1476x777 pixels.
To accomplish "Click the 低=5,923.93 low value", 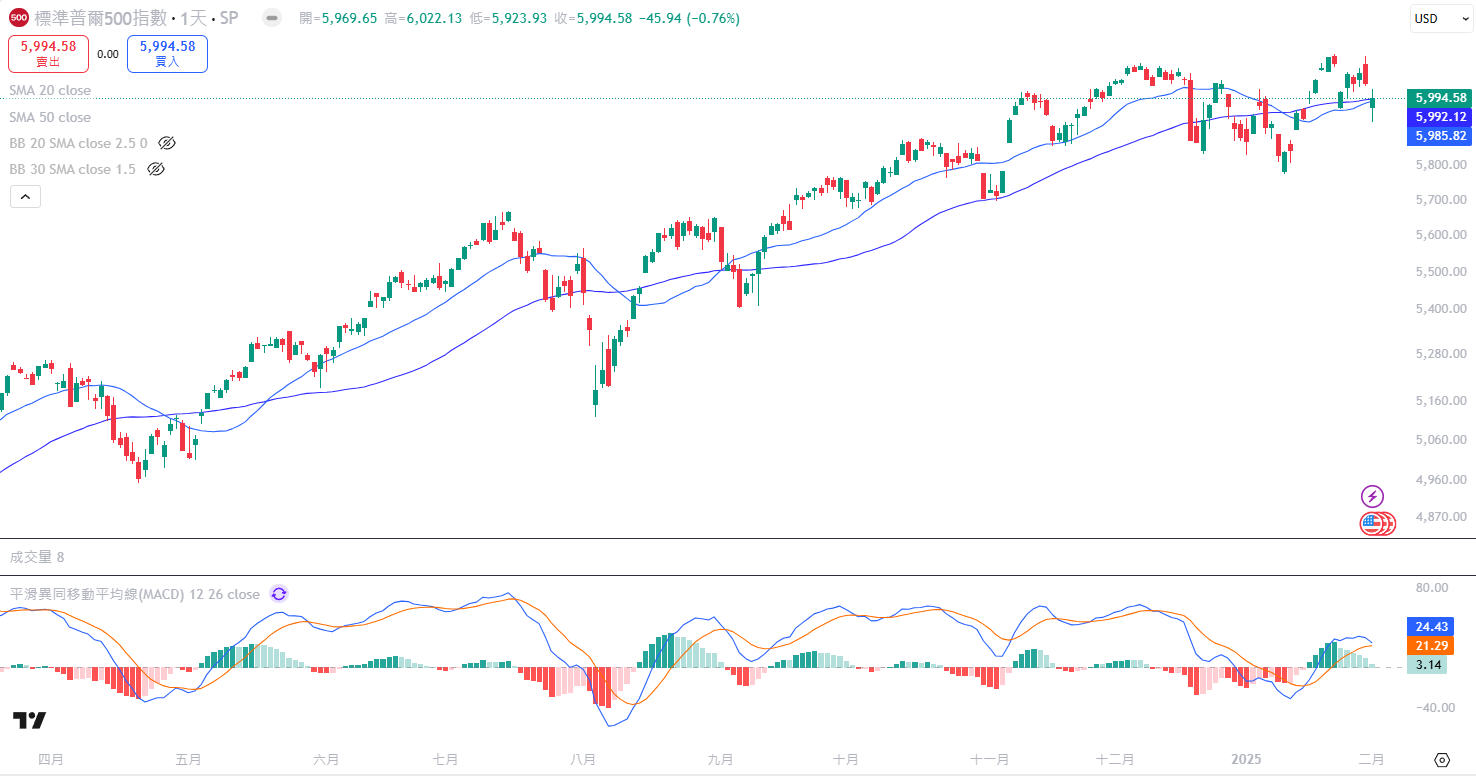I will pyautogui.click(x=508, y=18).
